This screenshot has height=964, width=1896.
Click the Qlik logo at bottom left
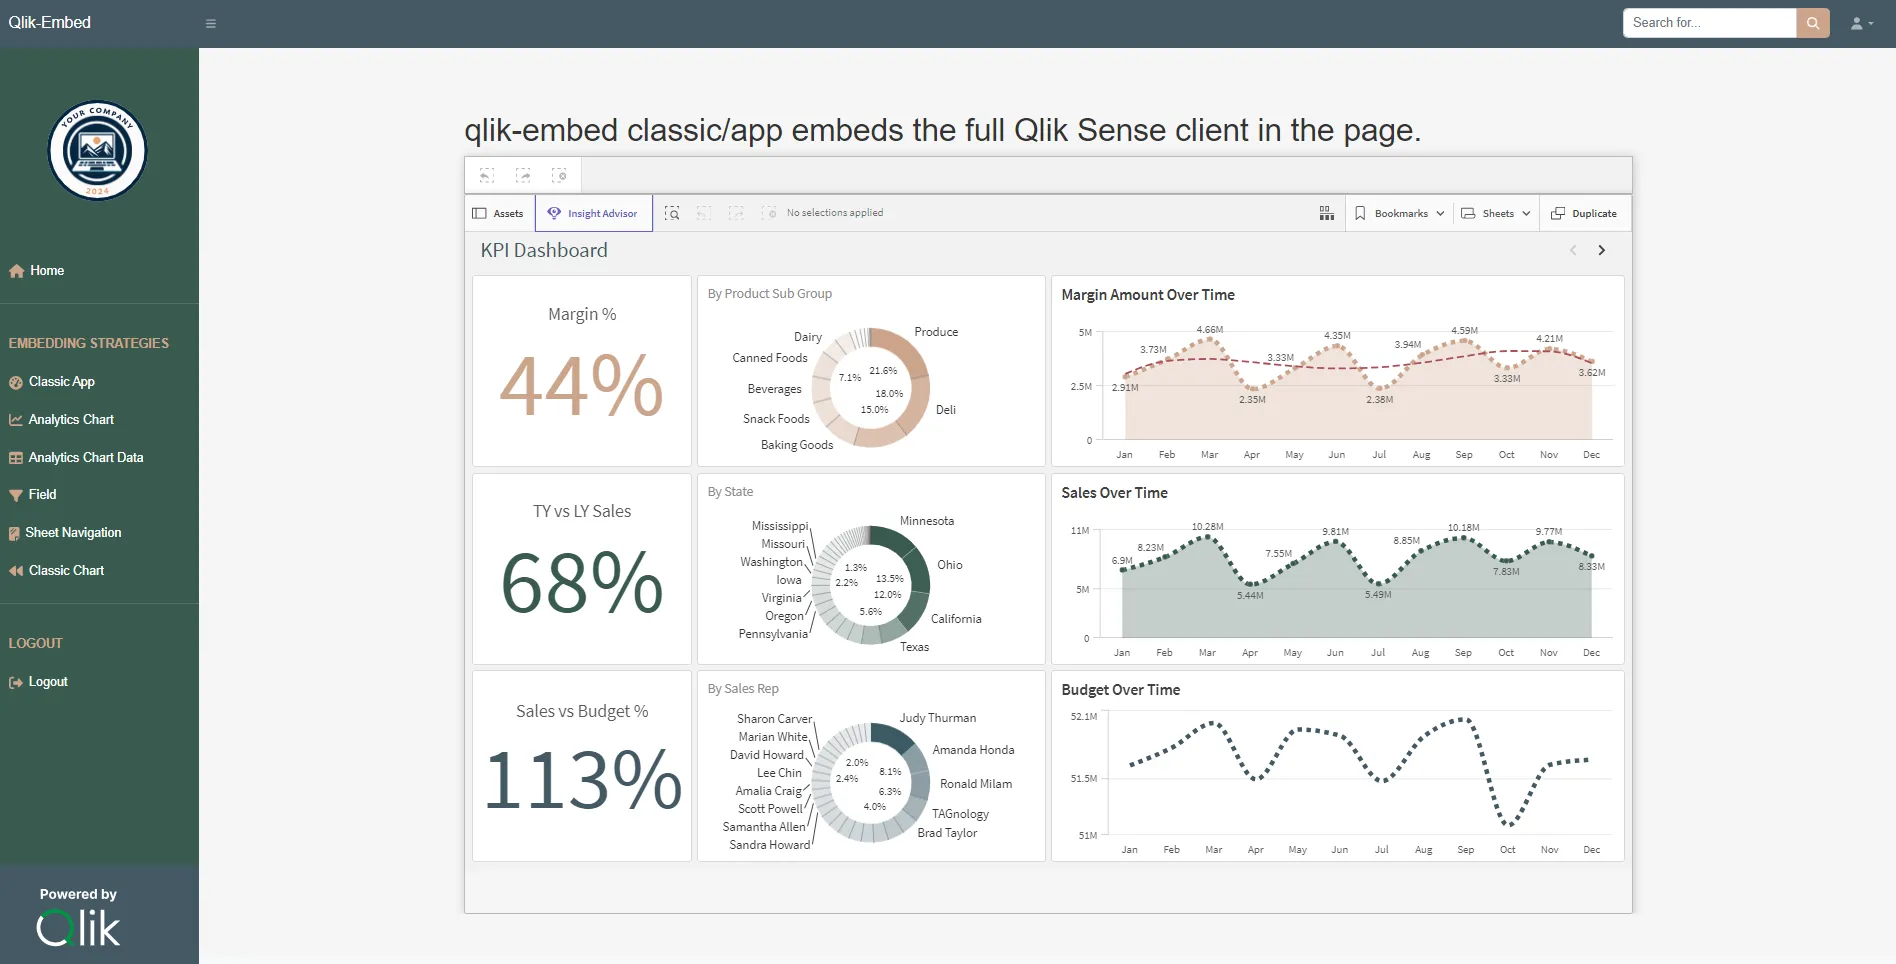pyautogui.click(x=78, y=928)
